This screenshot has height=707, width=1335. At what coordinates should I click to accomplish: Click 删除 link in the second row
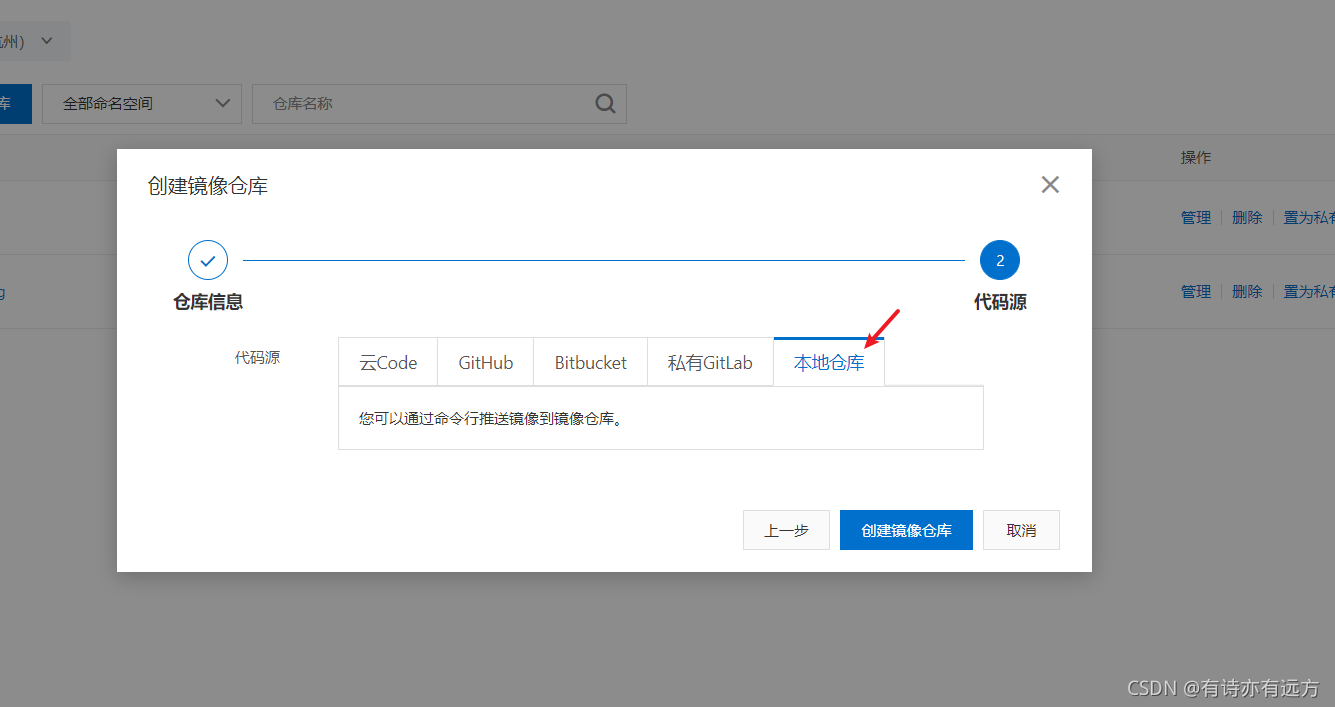coord(1247,291)
